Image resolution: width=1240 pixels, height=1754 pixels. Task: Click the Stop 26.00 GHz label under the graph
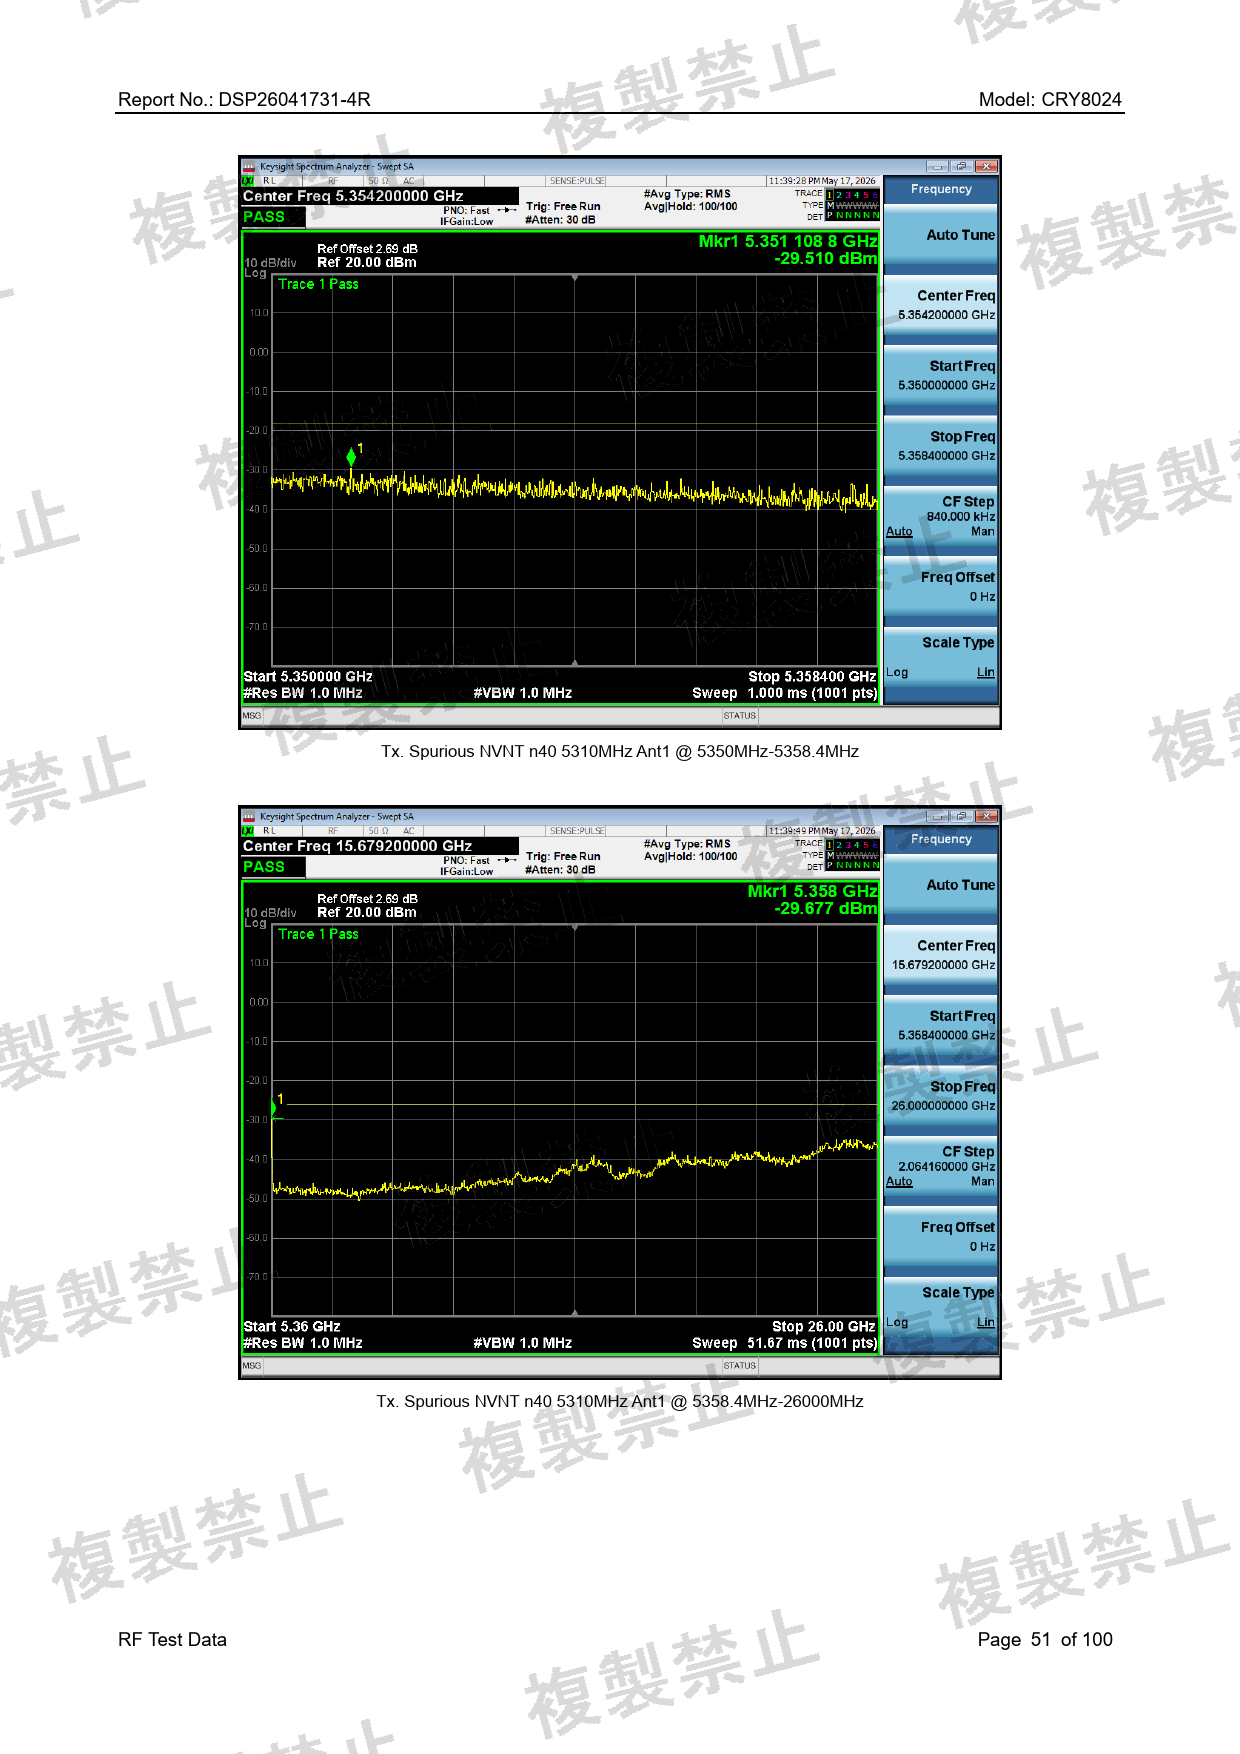(x=824, y=1327)
